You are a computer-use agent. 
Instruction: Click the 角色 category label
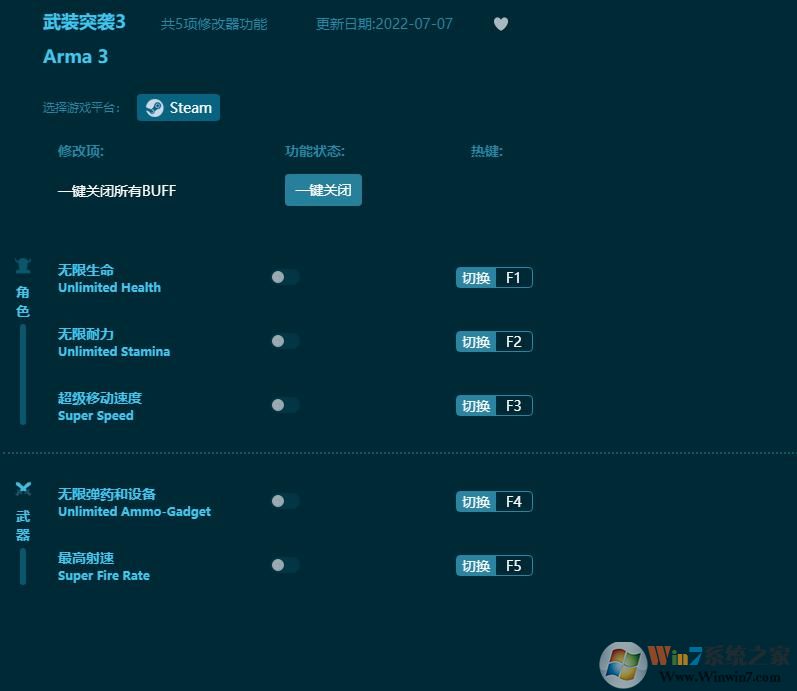(23, 302)
